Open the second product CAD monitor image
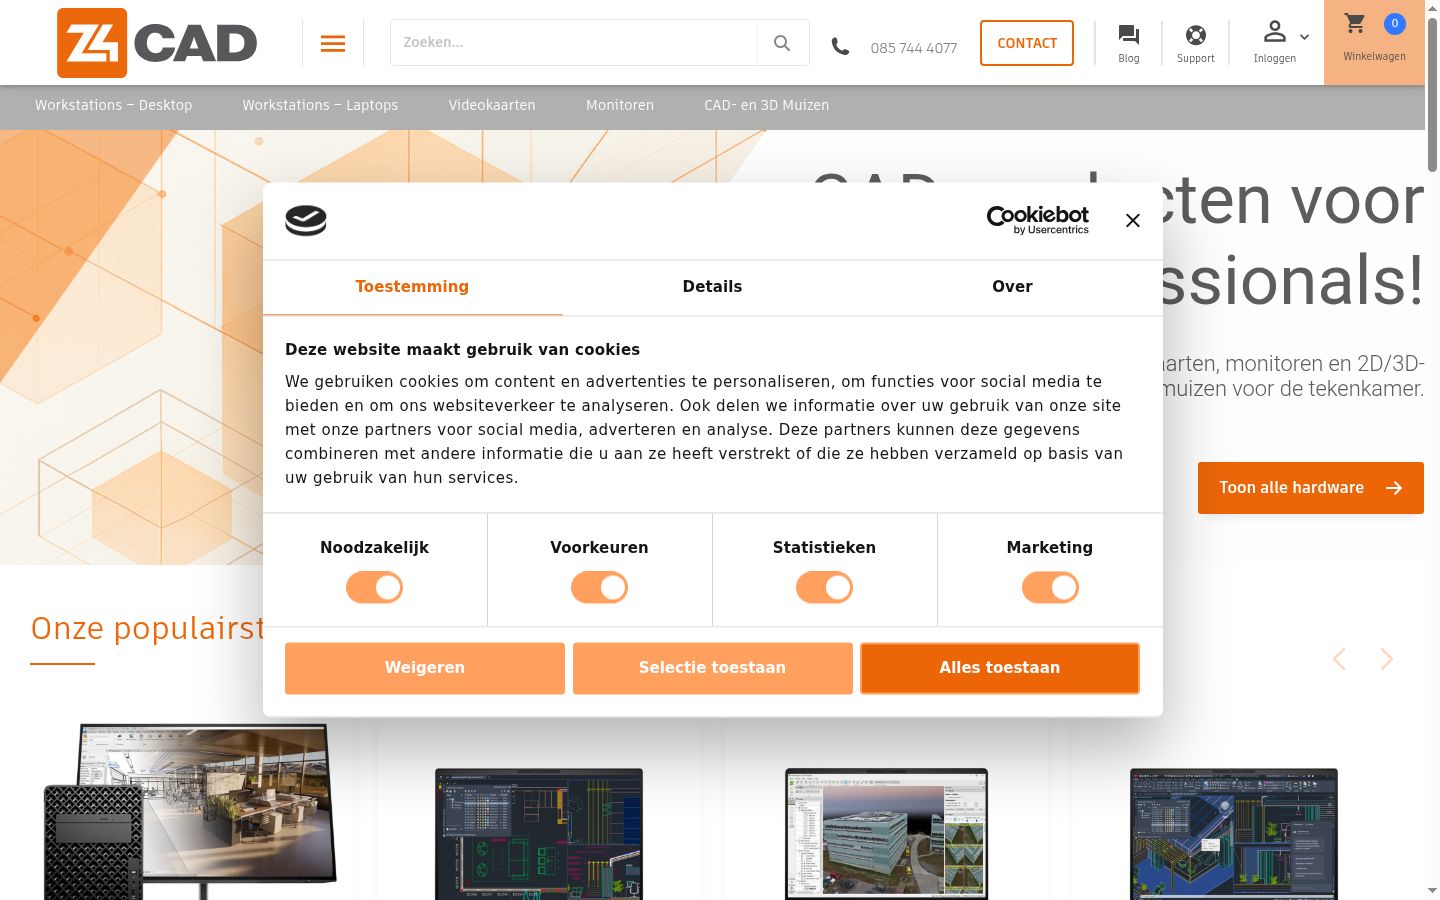1440x900 pixels. coord(539,834)
